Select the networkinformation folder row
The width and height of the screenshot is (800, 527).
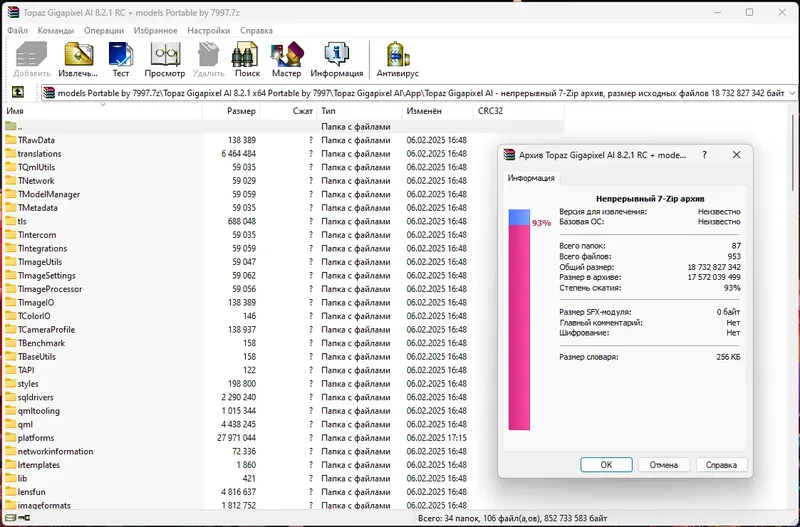[x=283, y=451]
